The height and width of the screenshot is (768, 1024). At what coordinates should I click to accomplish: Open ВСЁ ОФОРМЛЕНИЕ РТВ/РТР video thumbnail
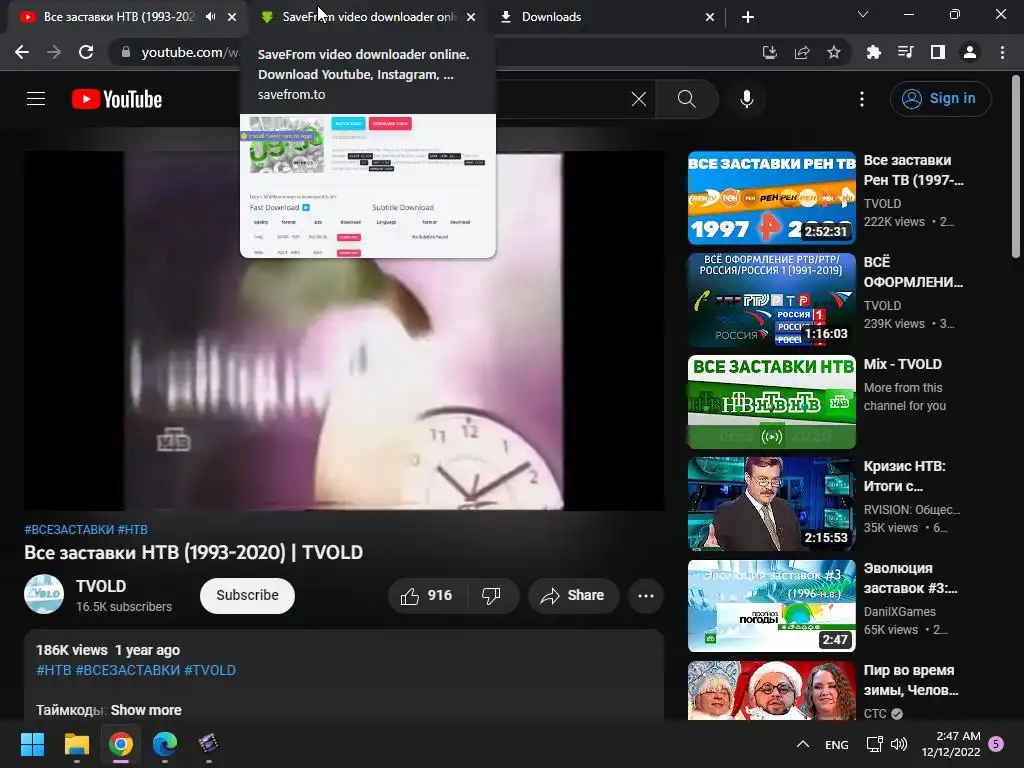(771, 300)
